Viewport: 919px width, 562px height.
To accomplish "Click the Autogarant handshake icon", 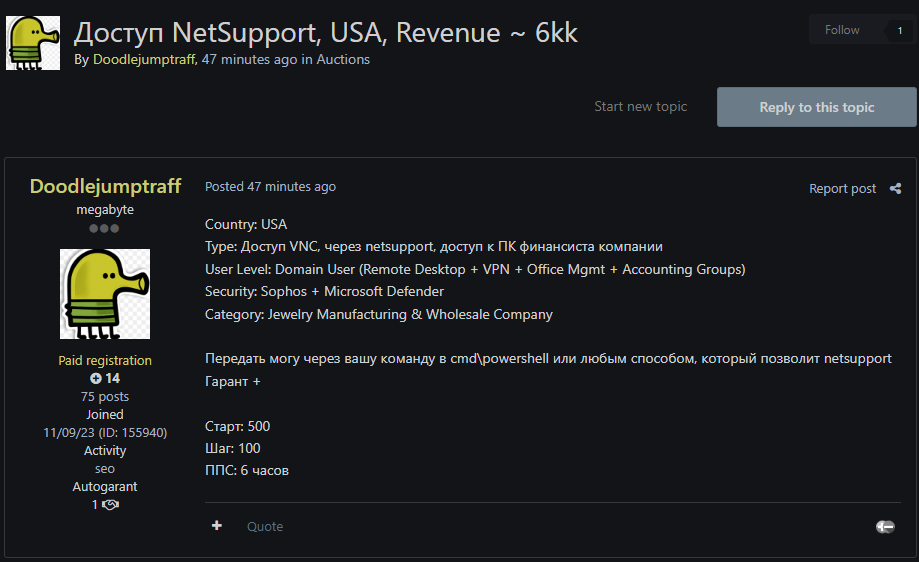I will [110, 505].
